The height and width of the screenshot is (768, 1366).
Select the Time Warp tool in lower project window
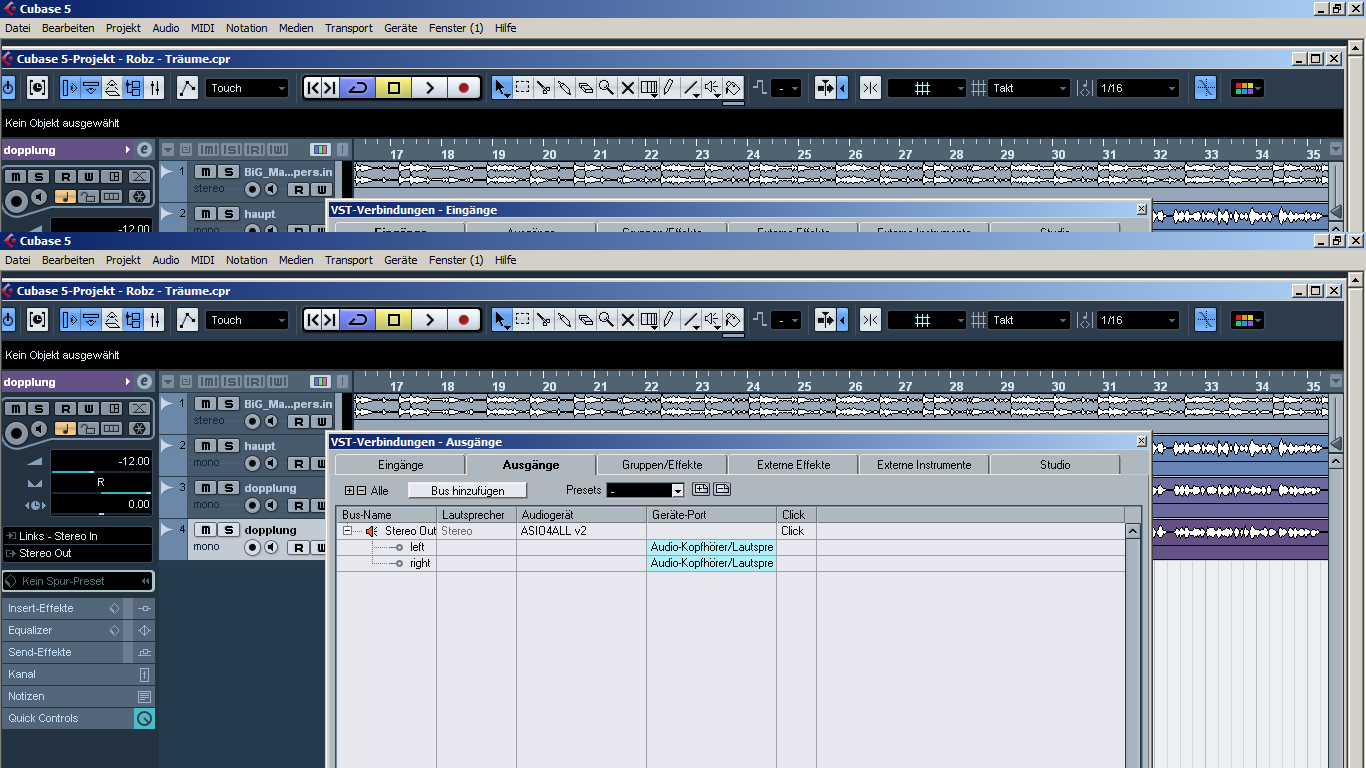pyautogui.click(x=649, y=320)
